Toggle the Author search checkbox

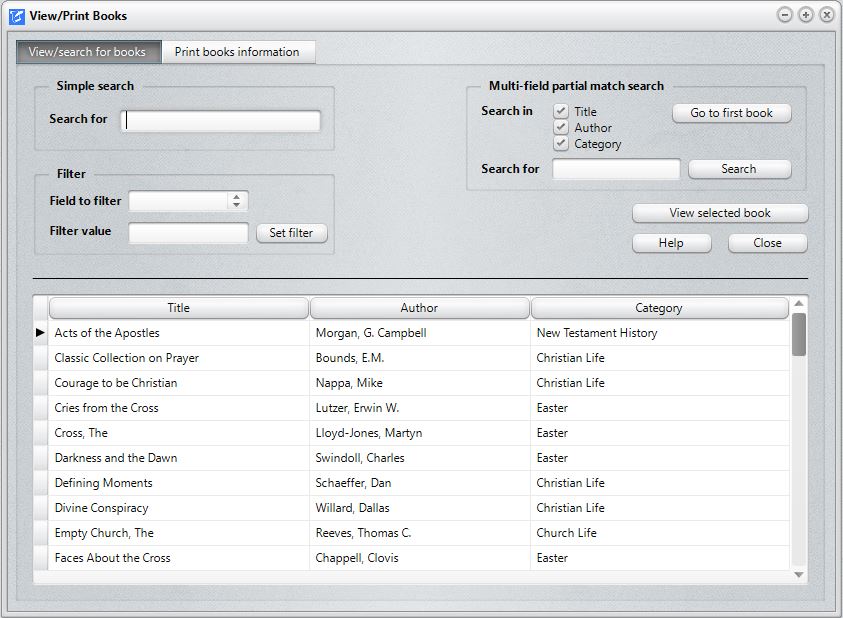[x=561, y=128]
